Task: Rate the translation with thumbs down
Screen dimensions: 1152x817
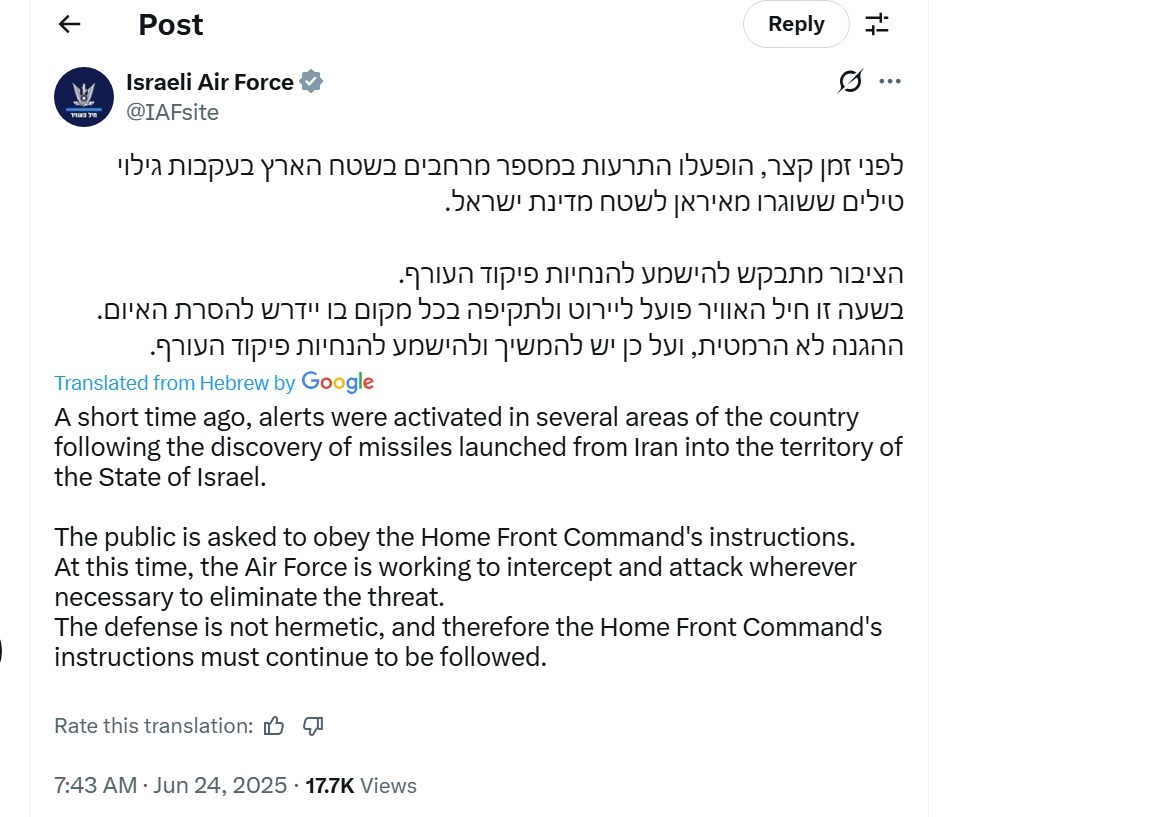Action: 312,726
